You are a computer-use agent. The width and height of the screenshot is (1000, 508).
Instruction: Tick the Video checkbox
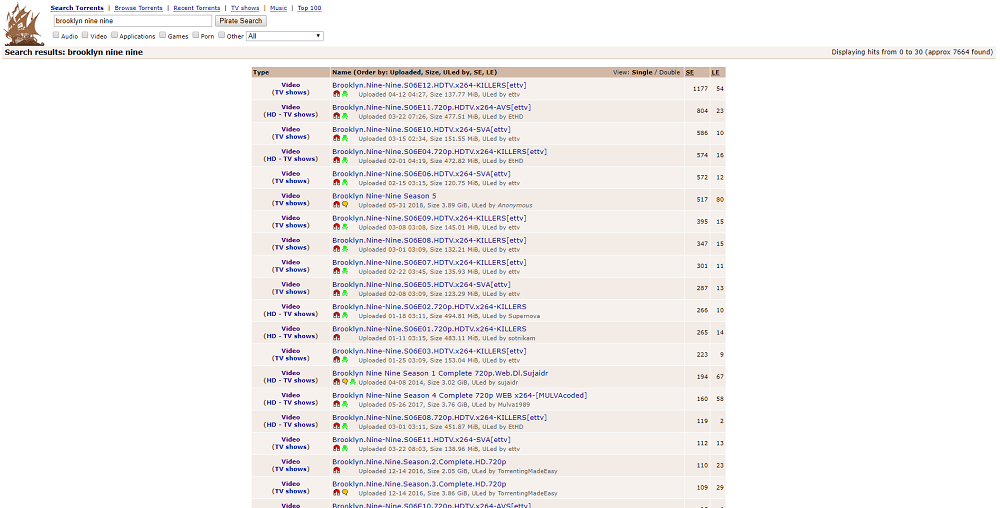point(85,35)
